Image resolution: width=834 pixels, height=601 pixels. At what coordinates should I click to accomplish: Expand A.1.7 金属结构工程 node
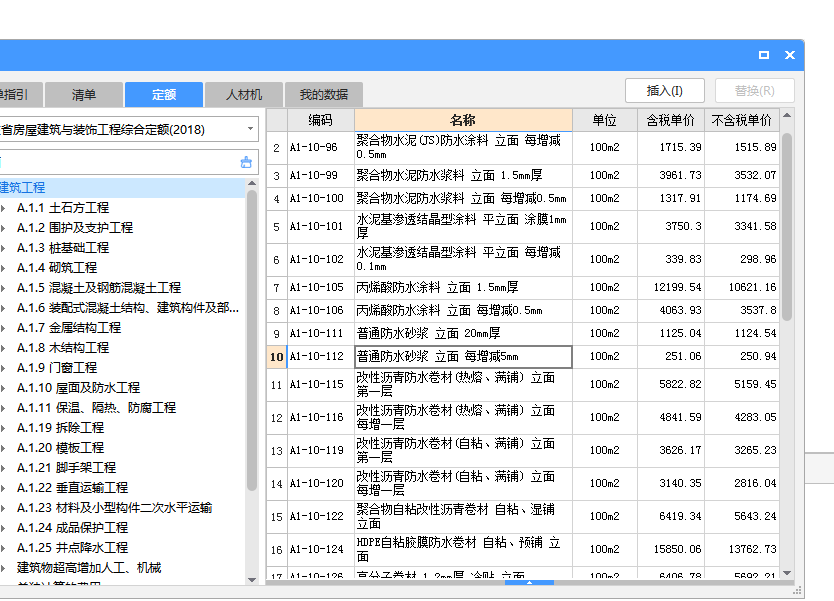click(4, 328)
